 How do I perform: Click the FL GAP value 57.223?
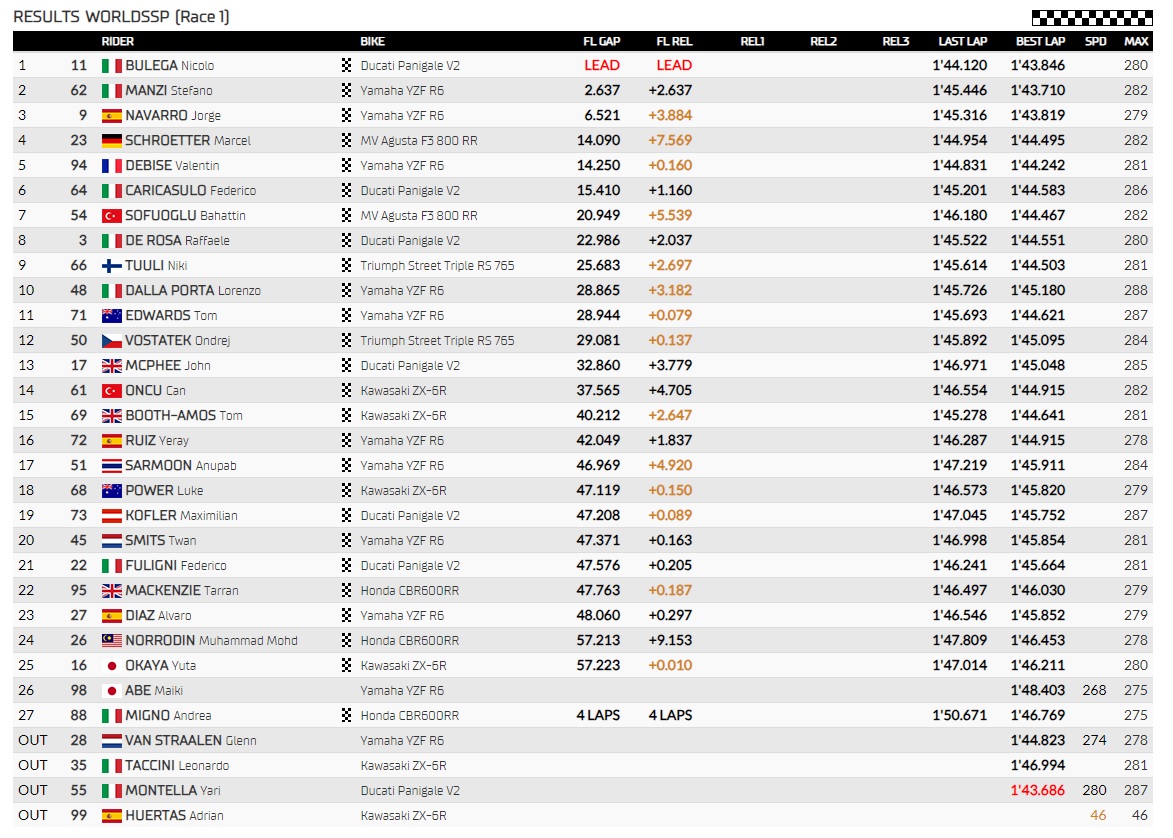[x=598, y=665]
